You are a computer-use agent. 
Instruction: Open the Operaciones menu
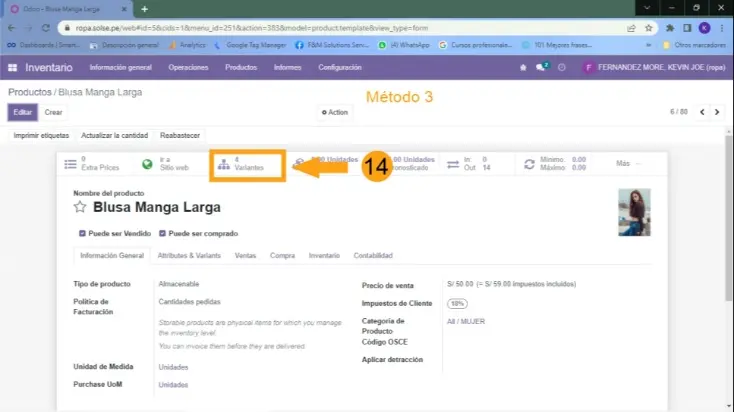point(188,67)
